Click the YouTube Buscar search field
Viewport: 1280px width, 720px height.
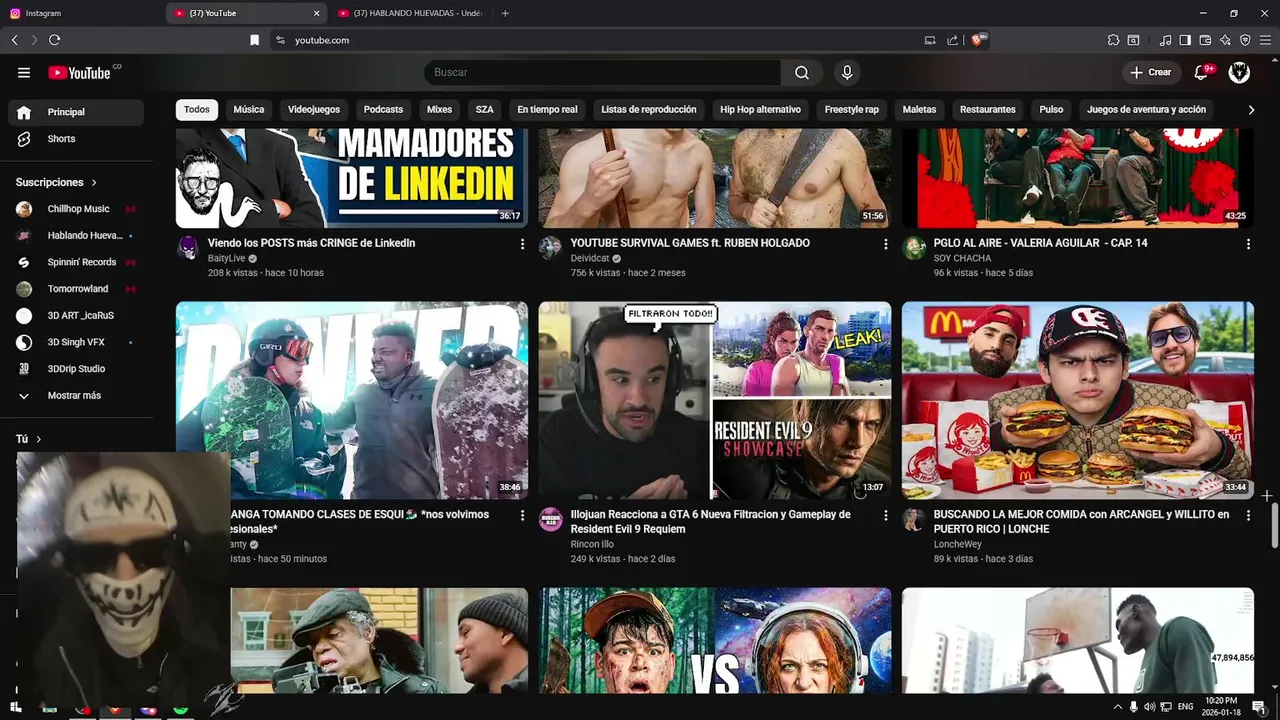click(x=602, y=72)
